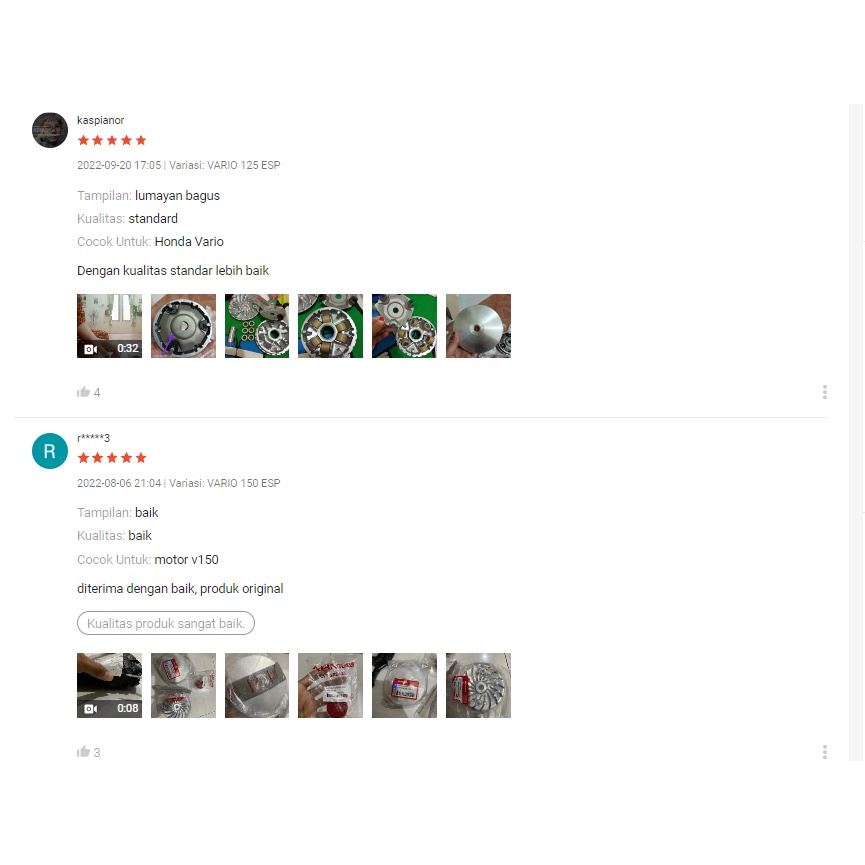This screenshot has width=865, height=865.
Task: Open photo of packaged Honda parts on floor
Action: [x=183, y=685]
